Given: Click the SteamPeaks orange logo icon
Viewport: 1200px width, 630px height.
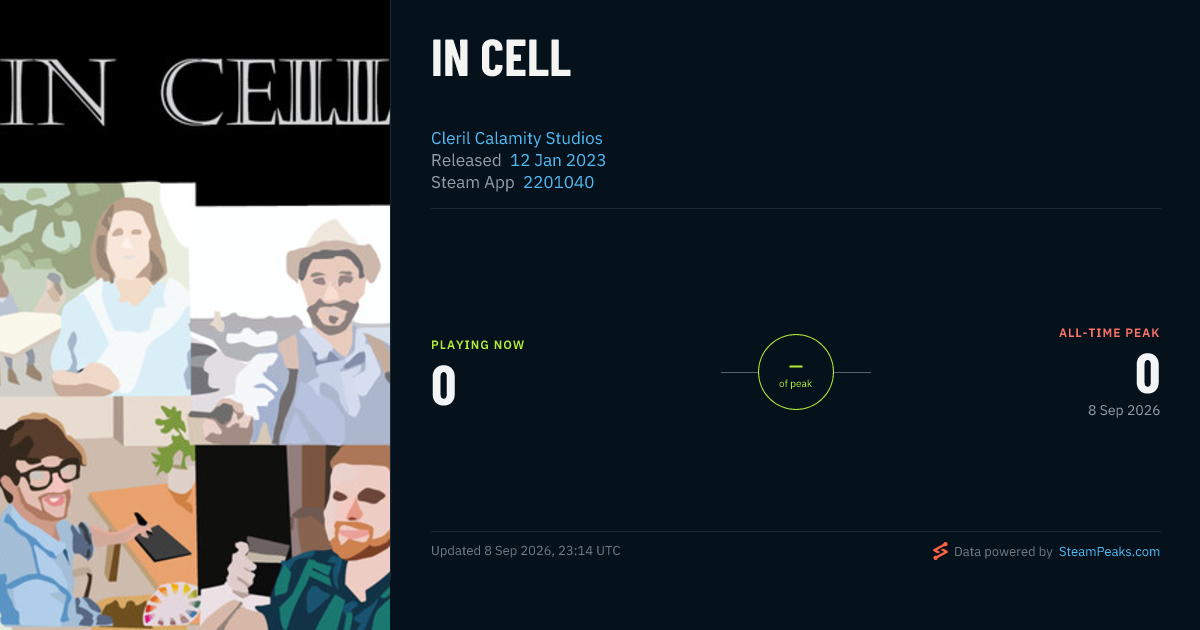Looking at the screenshot, I should click(940, 551).
